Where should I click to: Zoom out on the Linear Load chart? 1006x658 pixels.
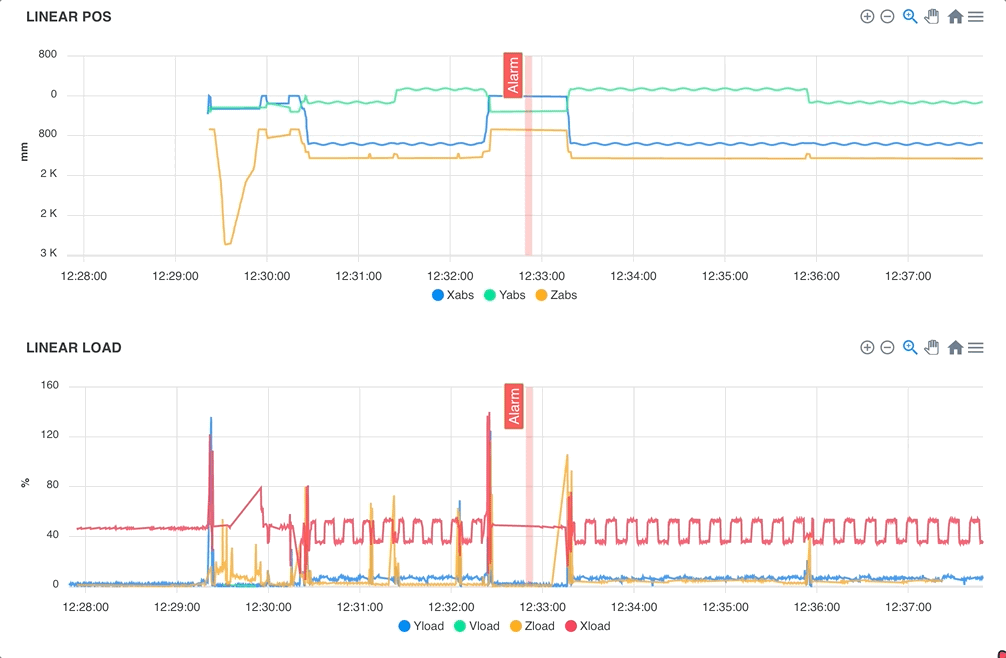(887, 348)
